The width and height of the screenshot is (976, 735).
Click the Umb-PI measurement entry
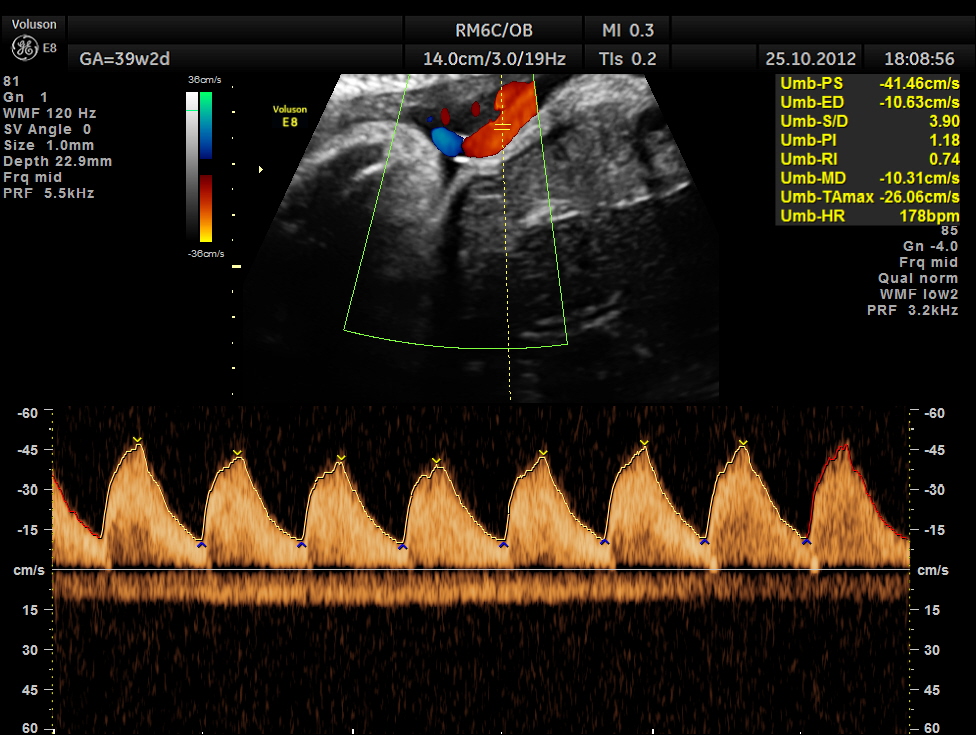[x=868, y=140]
